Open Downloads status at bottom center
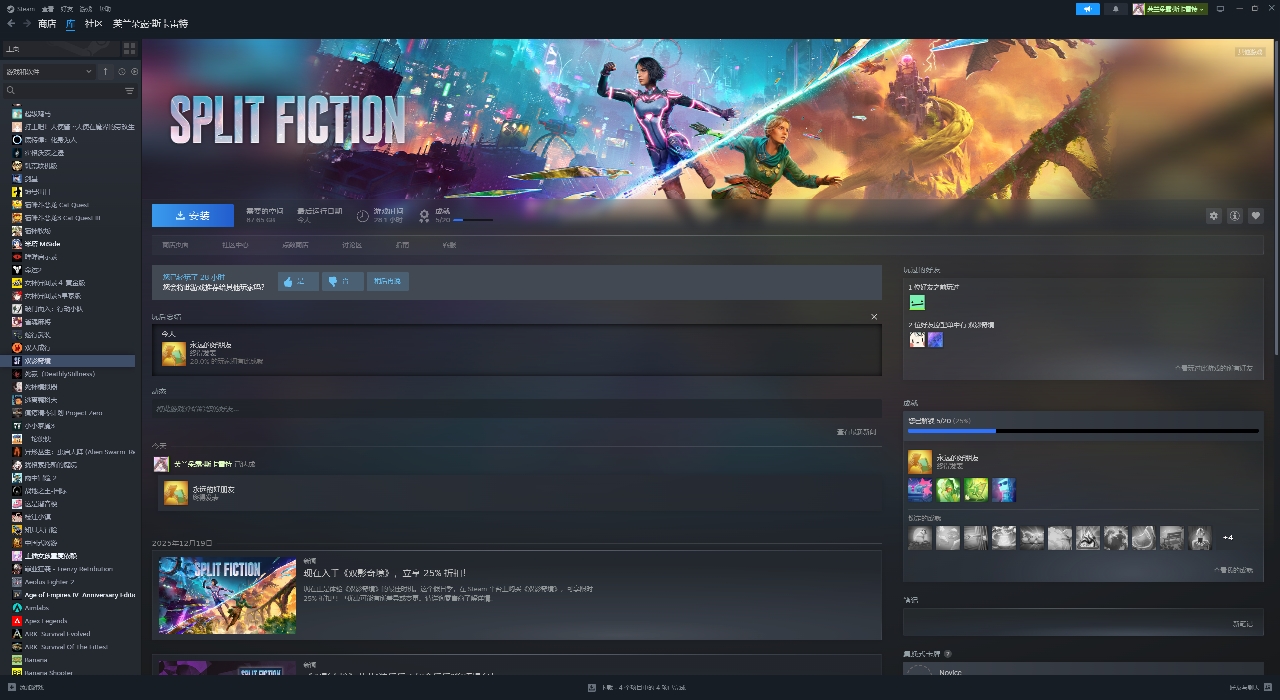The image size is (1280, 700). [x=638, y=687]
